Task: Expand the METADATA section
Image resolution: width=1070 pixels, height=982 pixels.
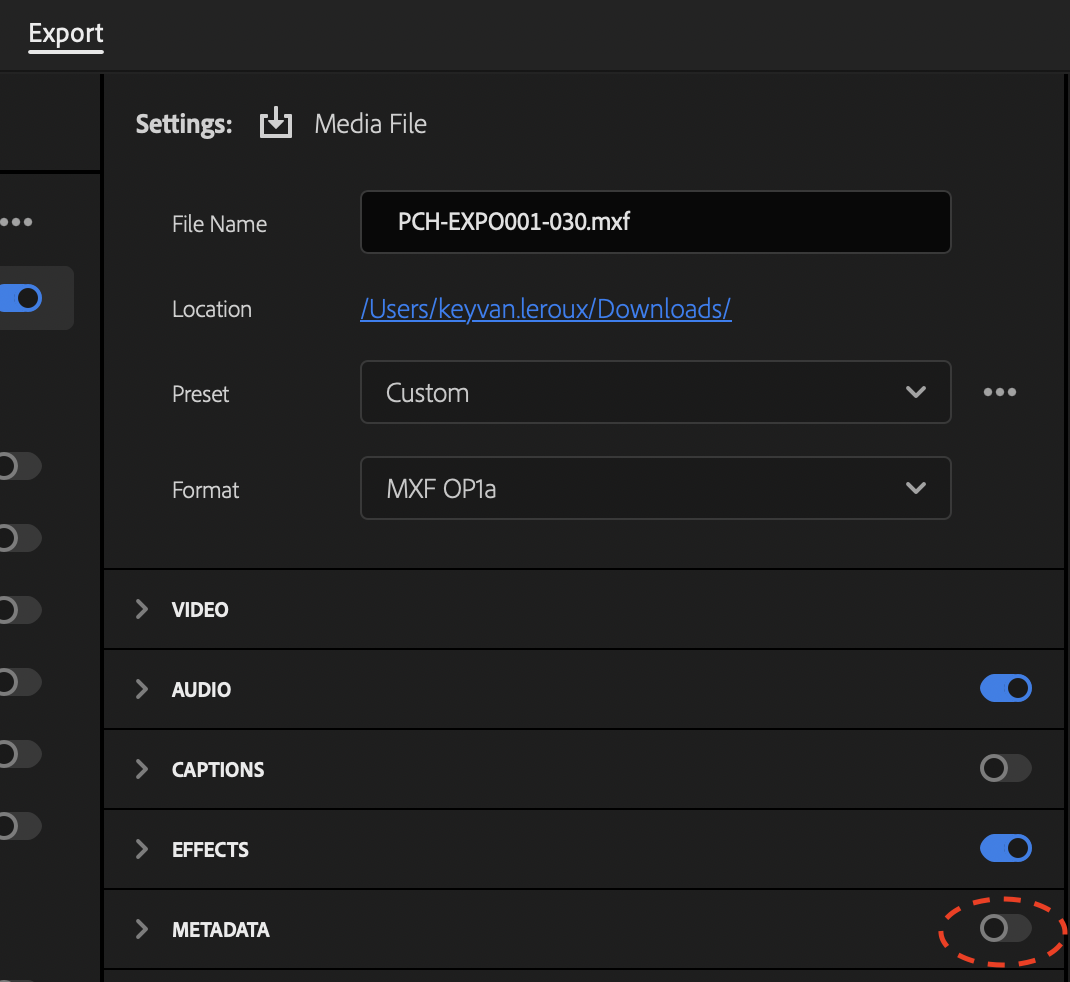Action: pos(141,929)
